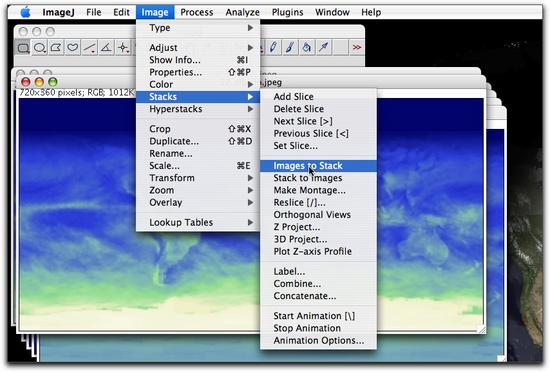Image resolution: width=550 pixels, height=372 pixels.
Task: Open the red >> more tools switcher
Action: click(x=357, y=47)
